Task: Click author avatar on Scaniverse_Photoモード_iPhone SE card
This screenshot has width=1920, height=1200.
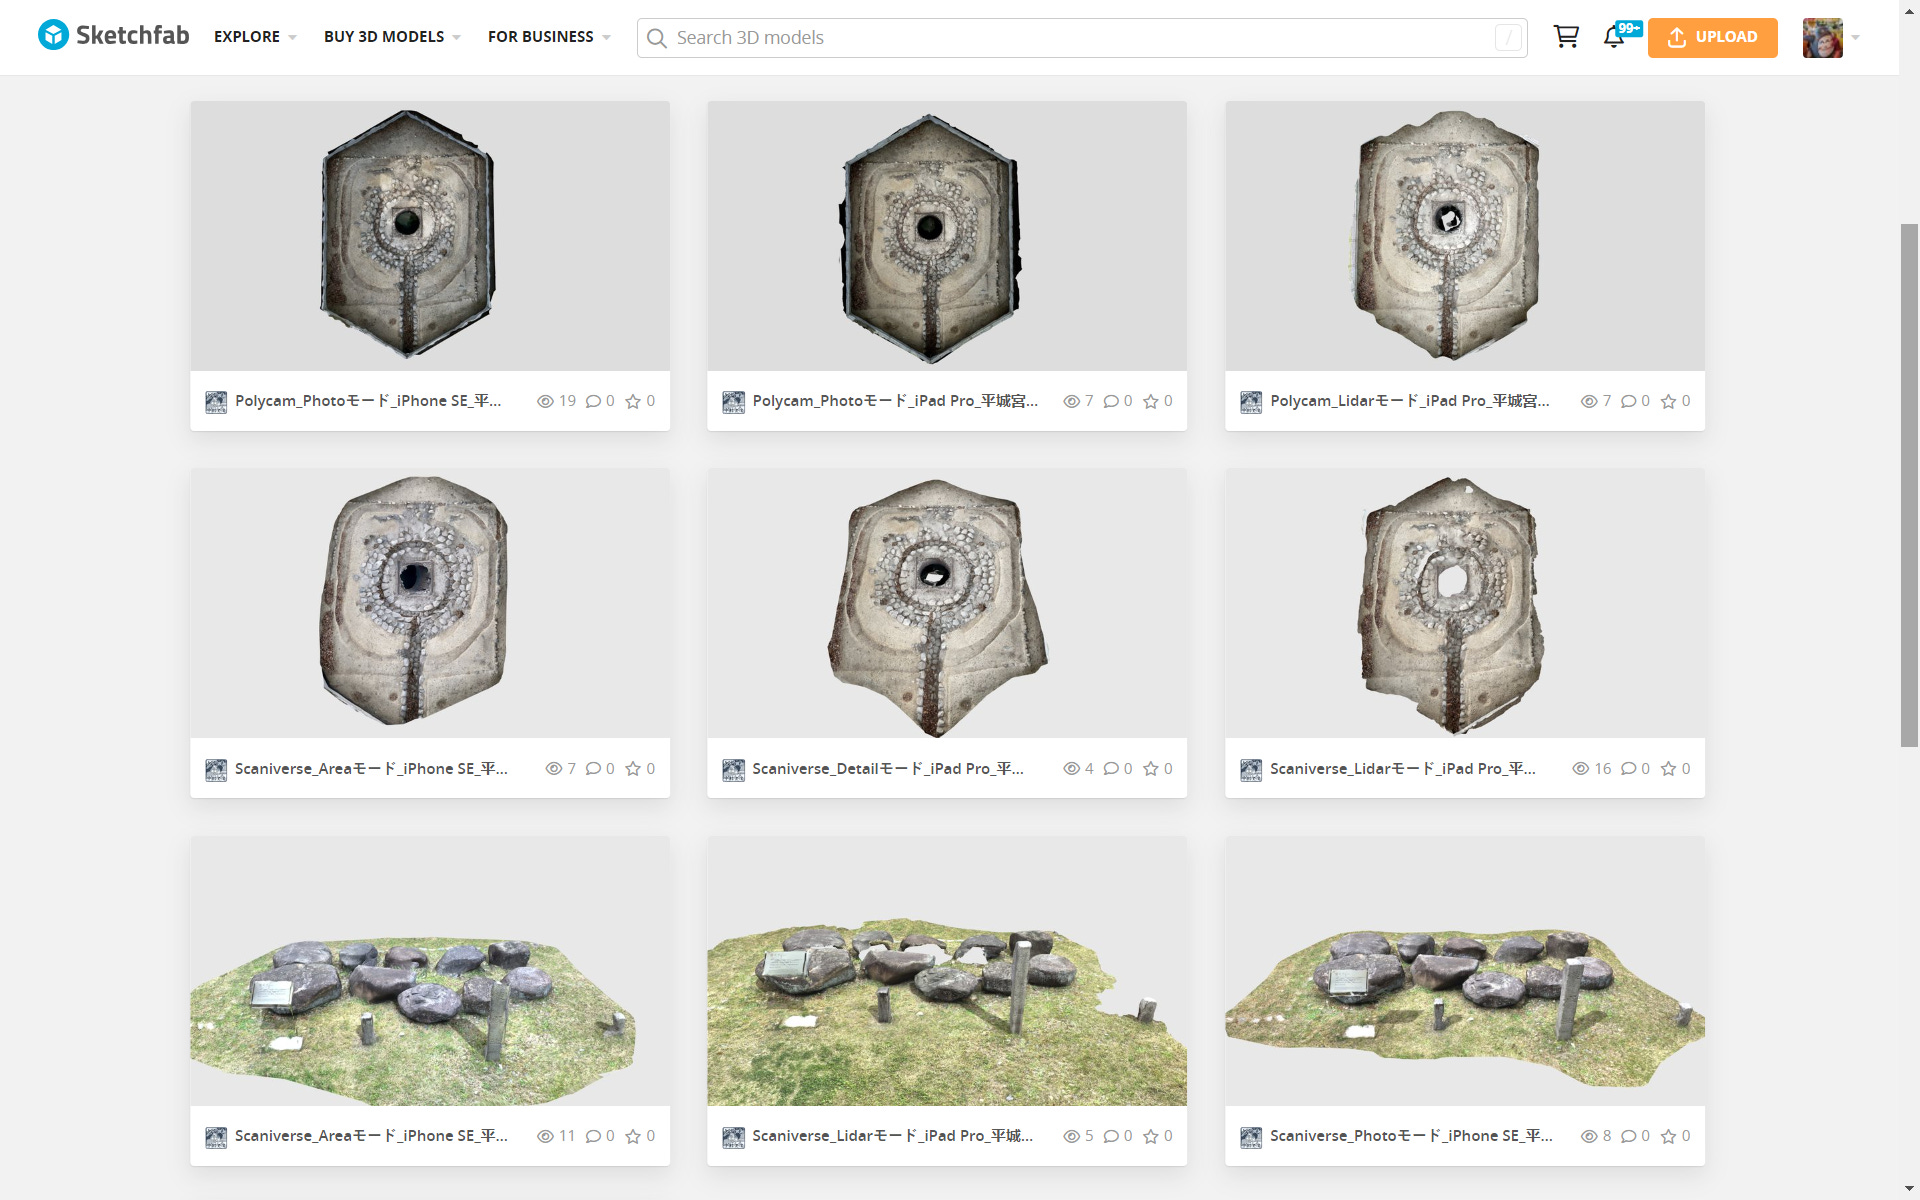Action: coord(1251,1137)
